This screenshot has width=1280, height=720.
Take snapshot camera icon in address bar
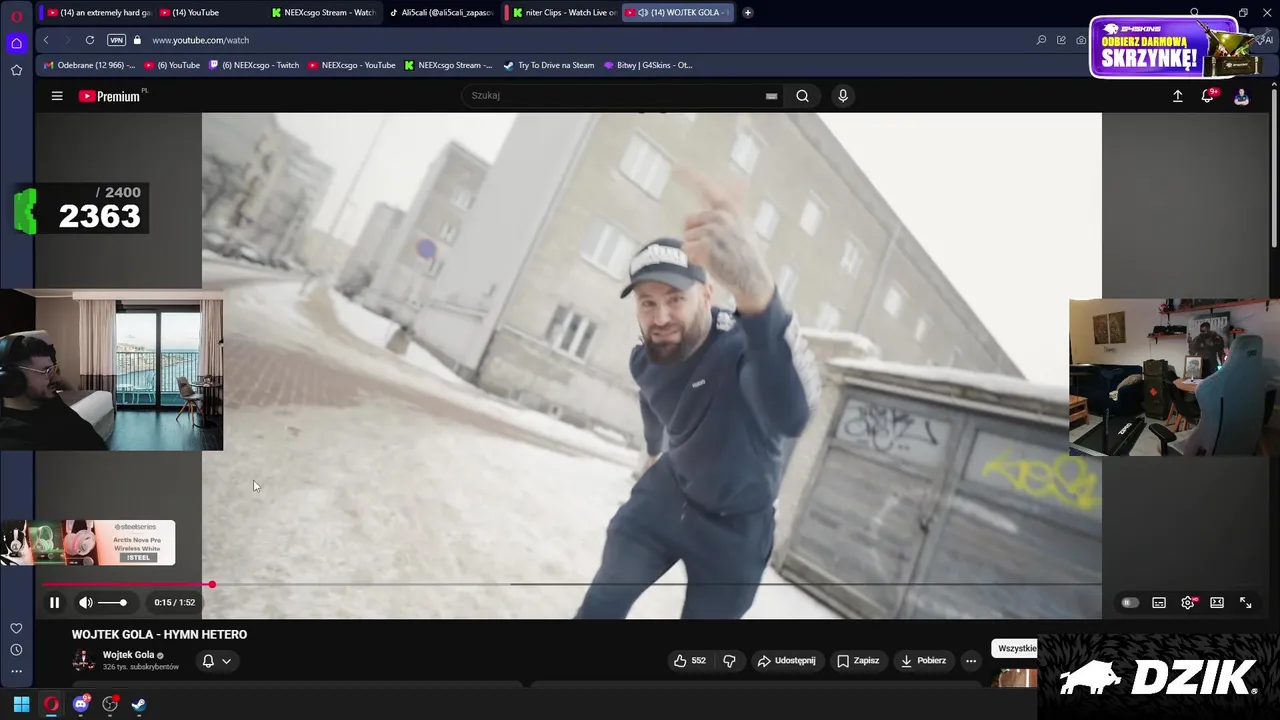pyautogui.click(x=1081, y=40)
